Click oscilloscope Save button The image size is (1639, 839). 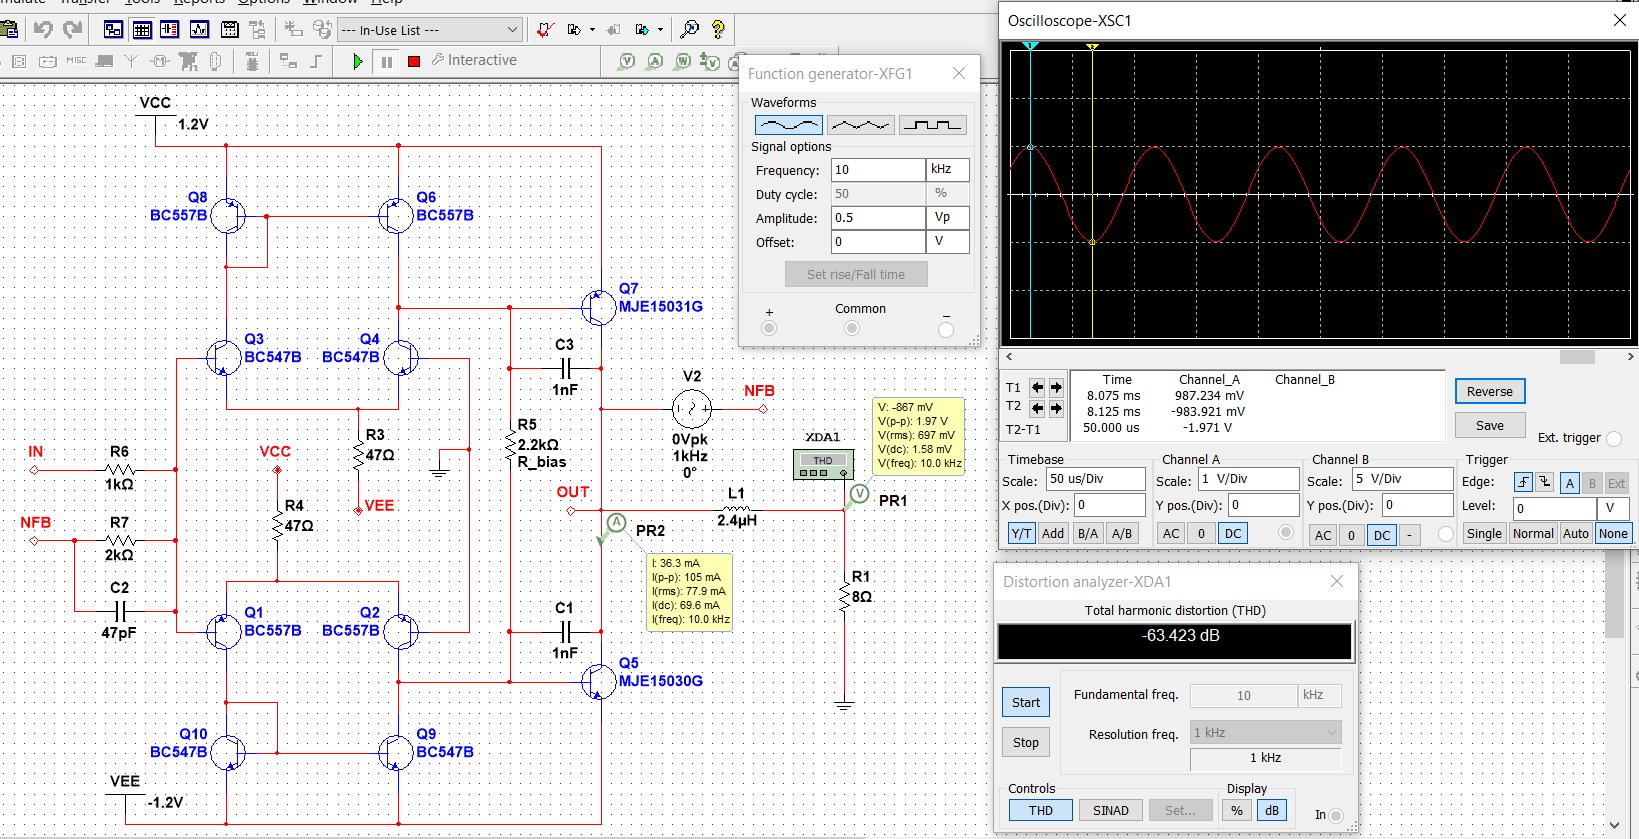(x=1490, y=425)
